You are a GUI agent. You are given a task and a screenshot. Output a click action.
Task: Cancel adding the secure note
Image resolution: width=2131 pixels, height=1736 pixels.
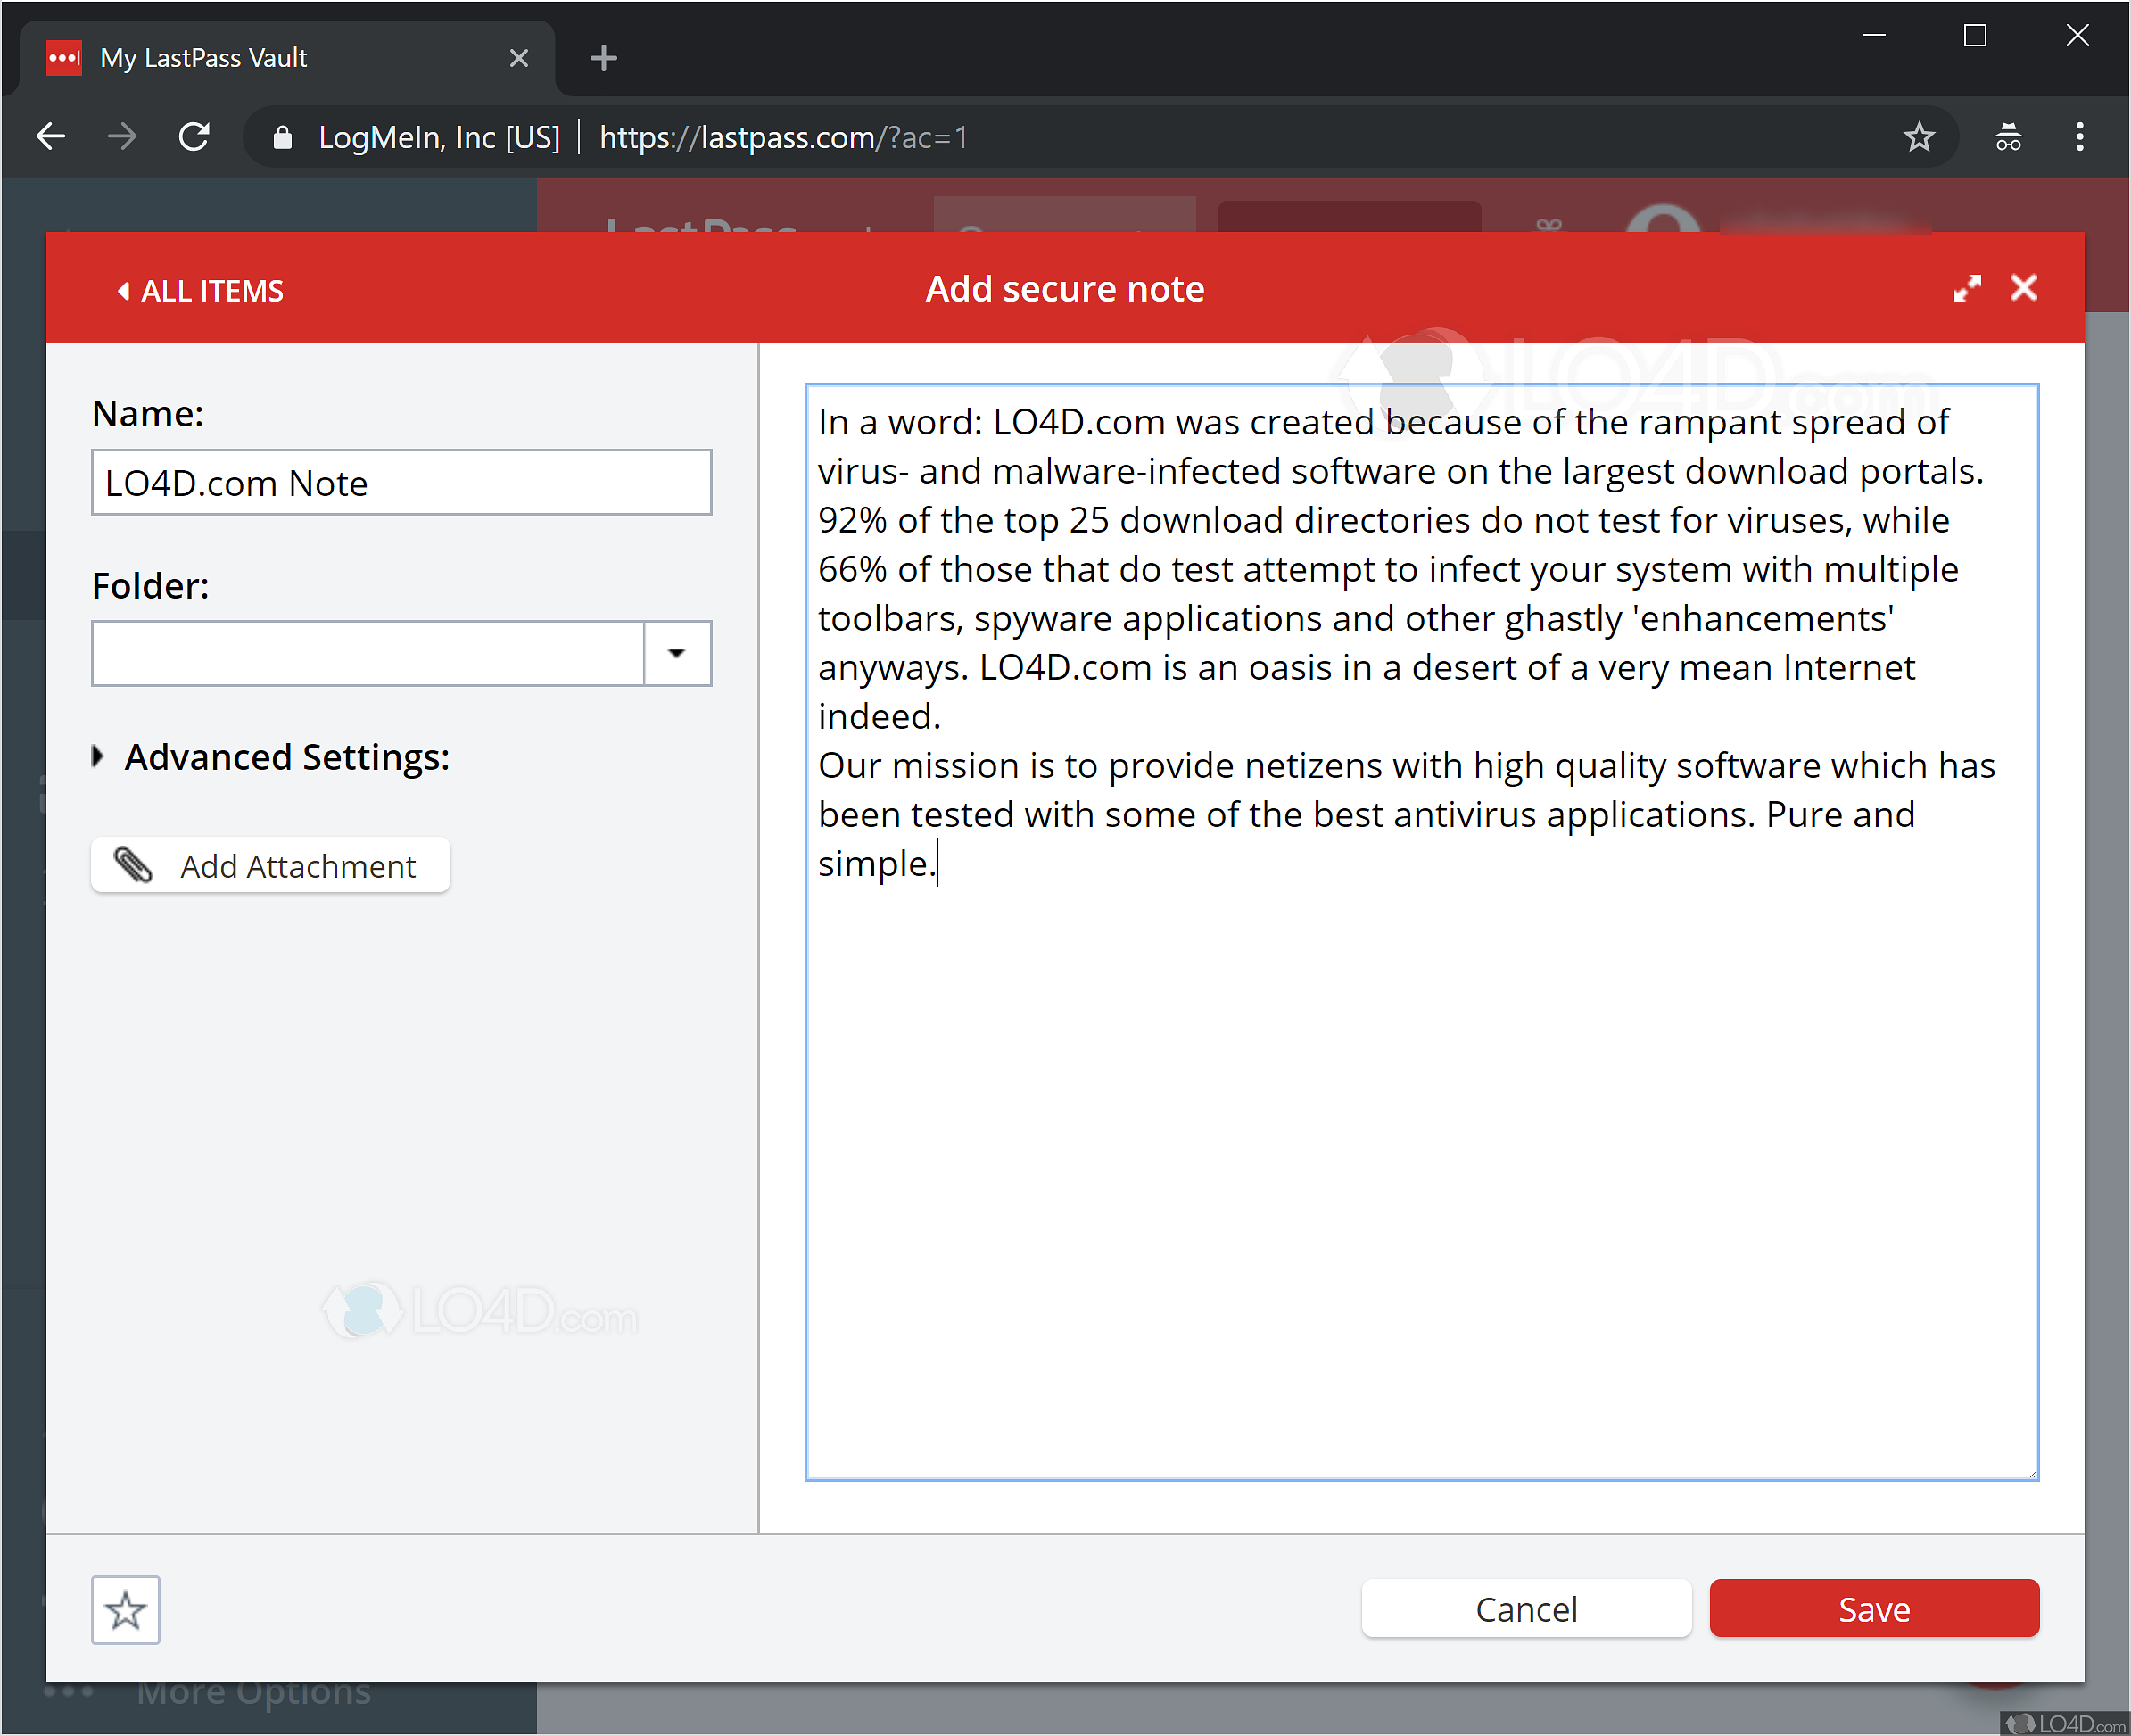(1525, 1608)
